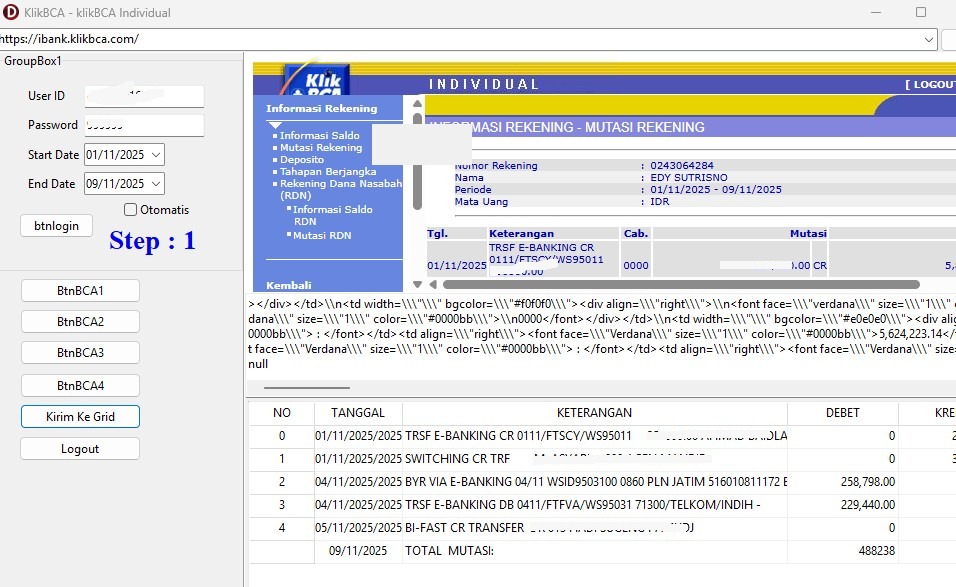Maximize the KlikBCA window

tap(921, 13)
